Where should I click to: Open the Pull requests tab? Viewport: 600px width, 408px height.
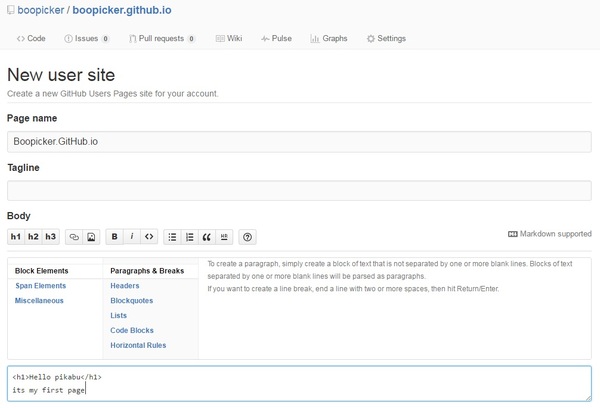160,39
